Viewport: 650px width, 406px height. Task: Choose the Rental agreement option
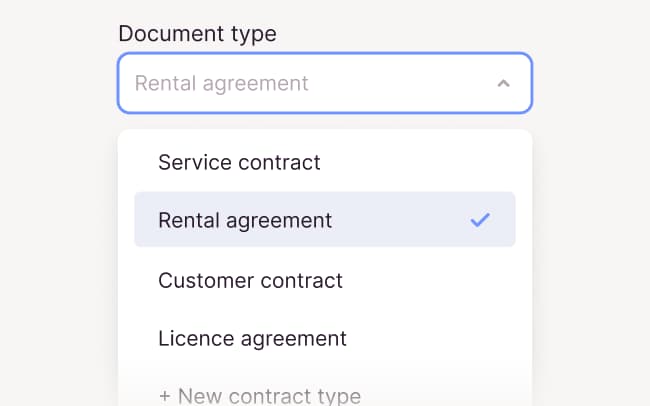tap(245, 220)
